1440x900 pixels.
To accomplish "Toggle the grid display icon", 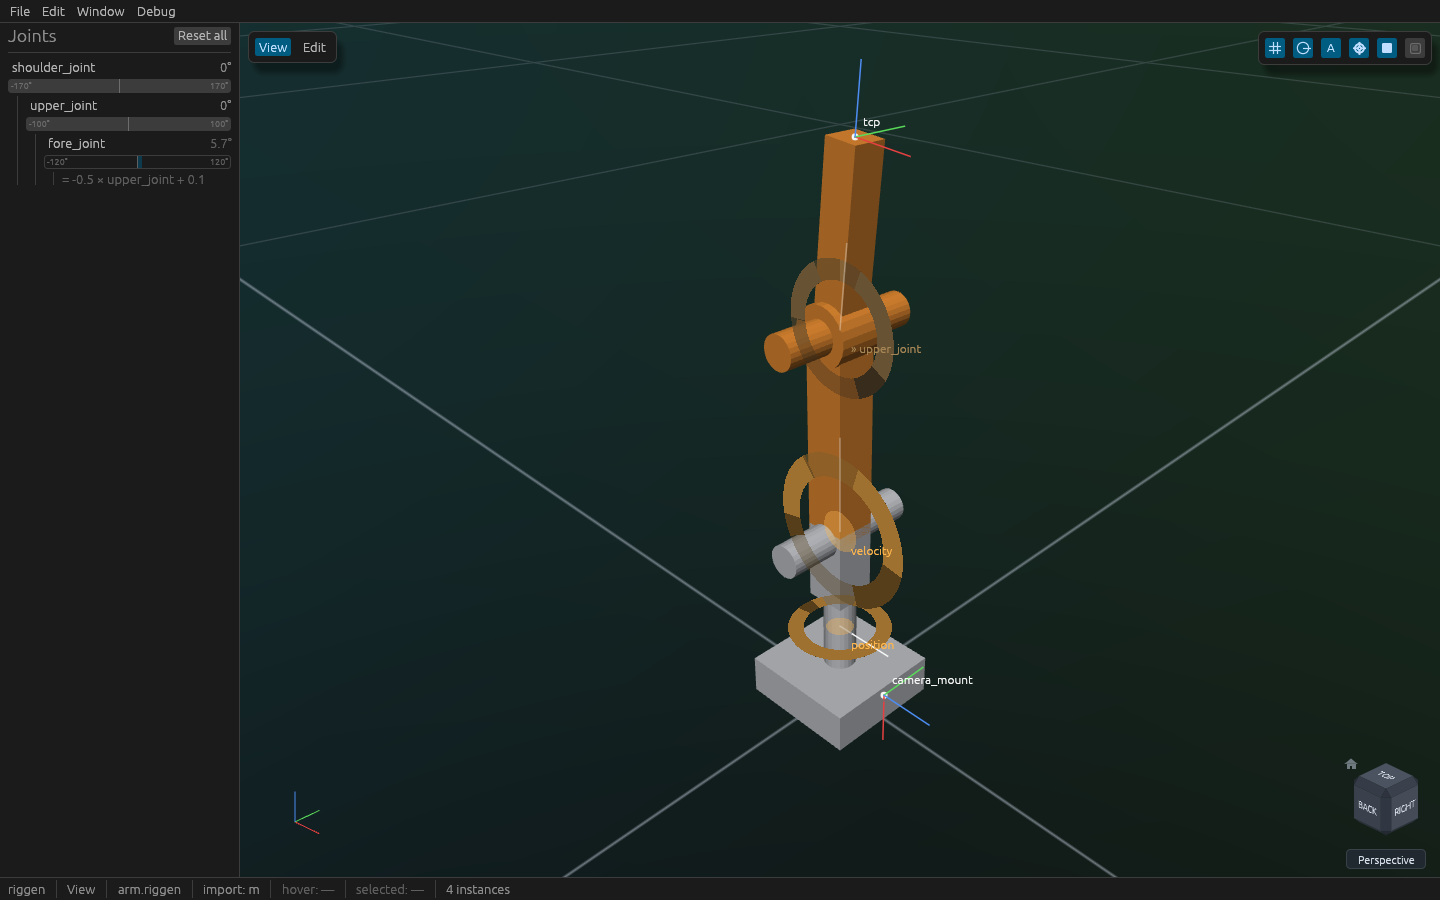I will coord(1275,48).
